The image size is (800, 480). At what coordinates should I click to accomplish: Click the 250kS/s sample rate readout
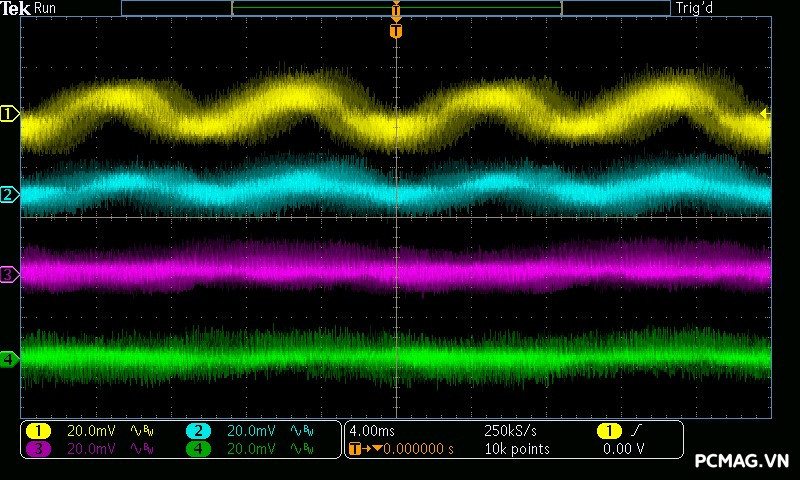click(x=510, y=431)
